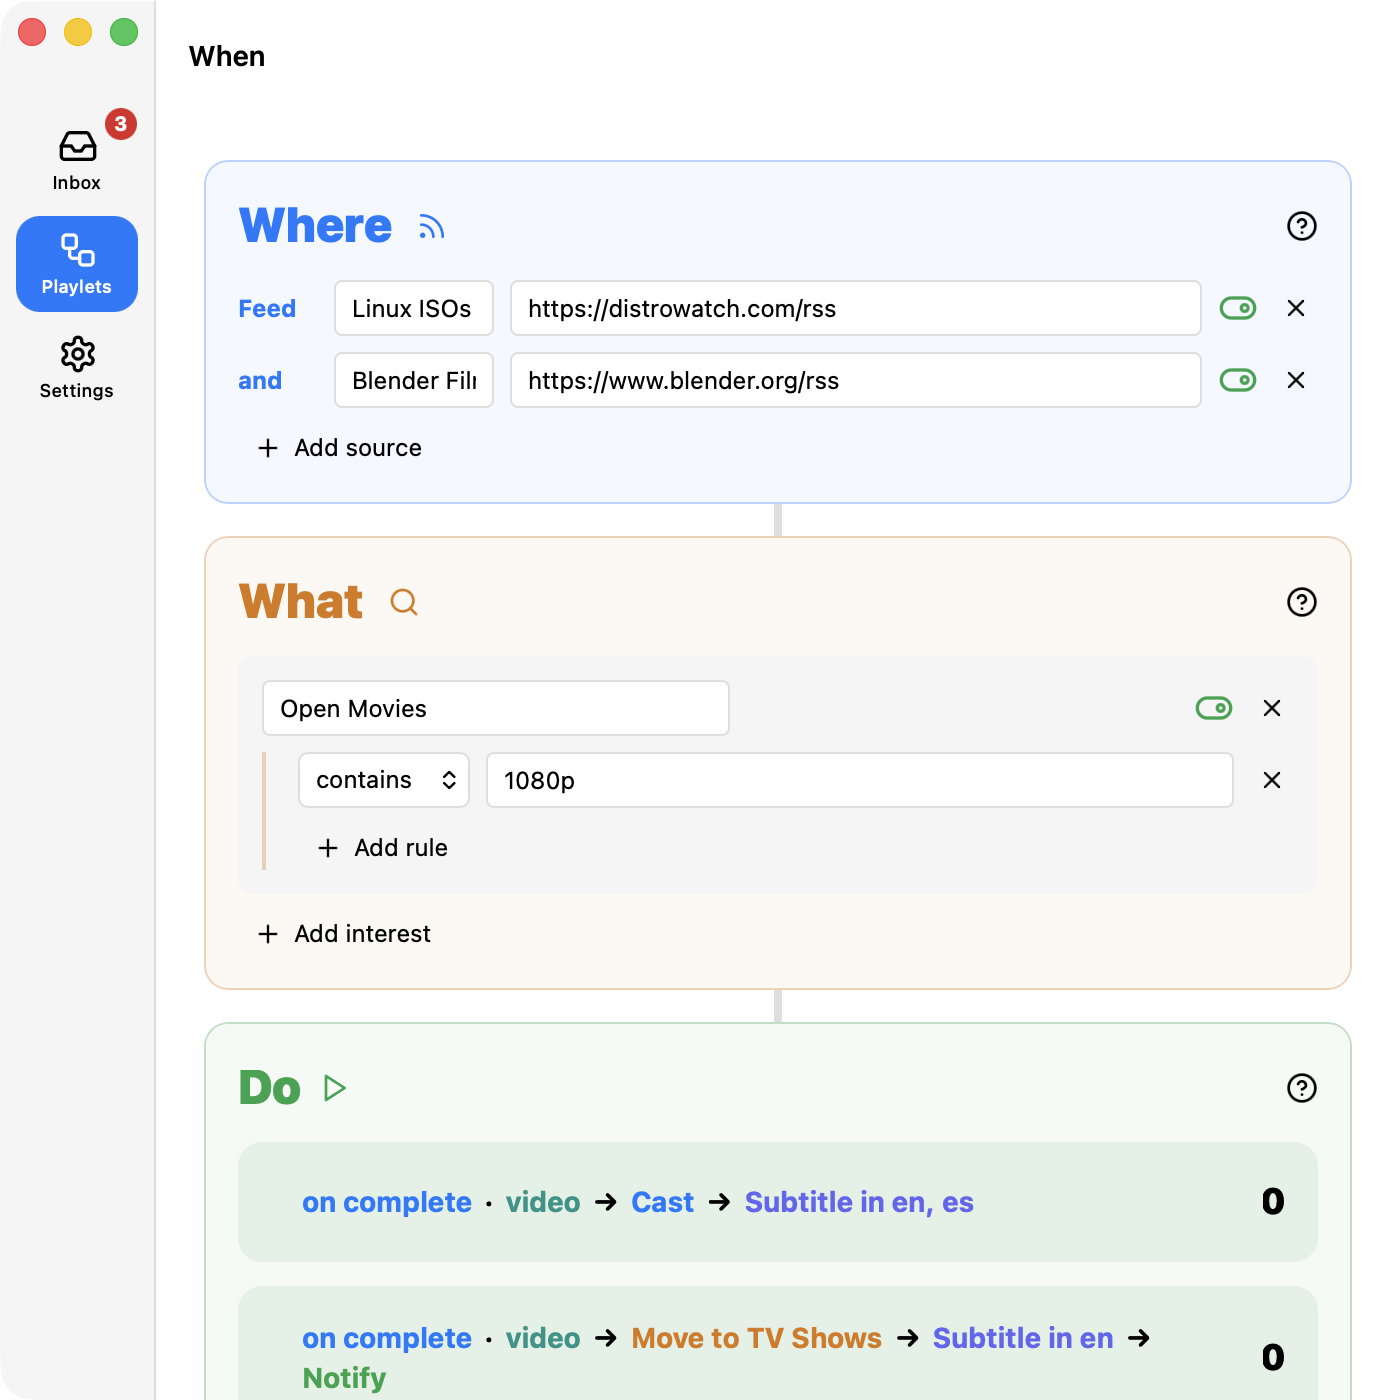Open the contains rule type dropdown
The height and width of the screenshot is (1400, 1400).
384,780
